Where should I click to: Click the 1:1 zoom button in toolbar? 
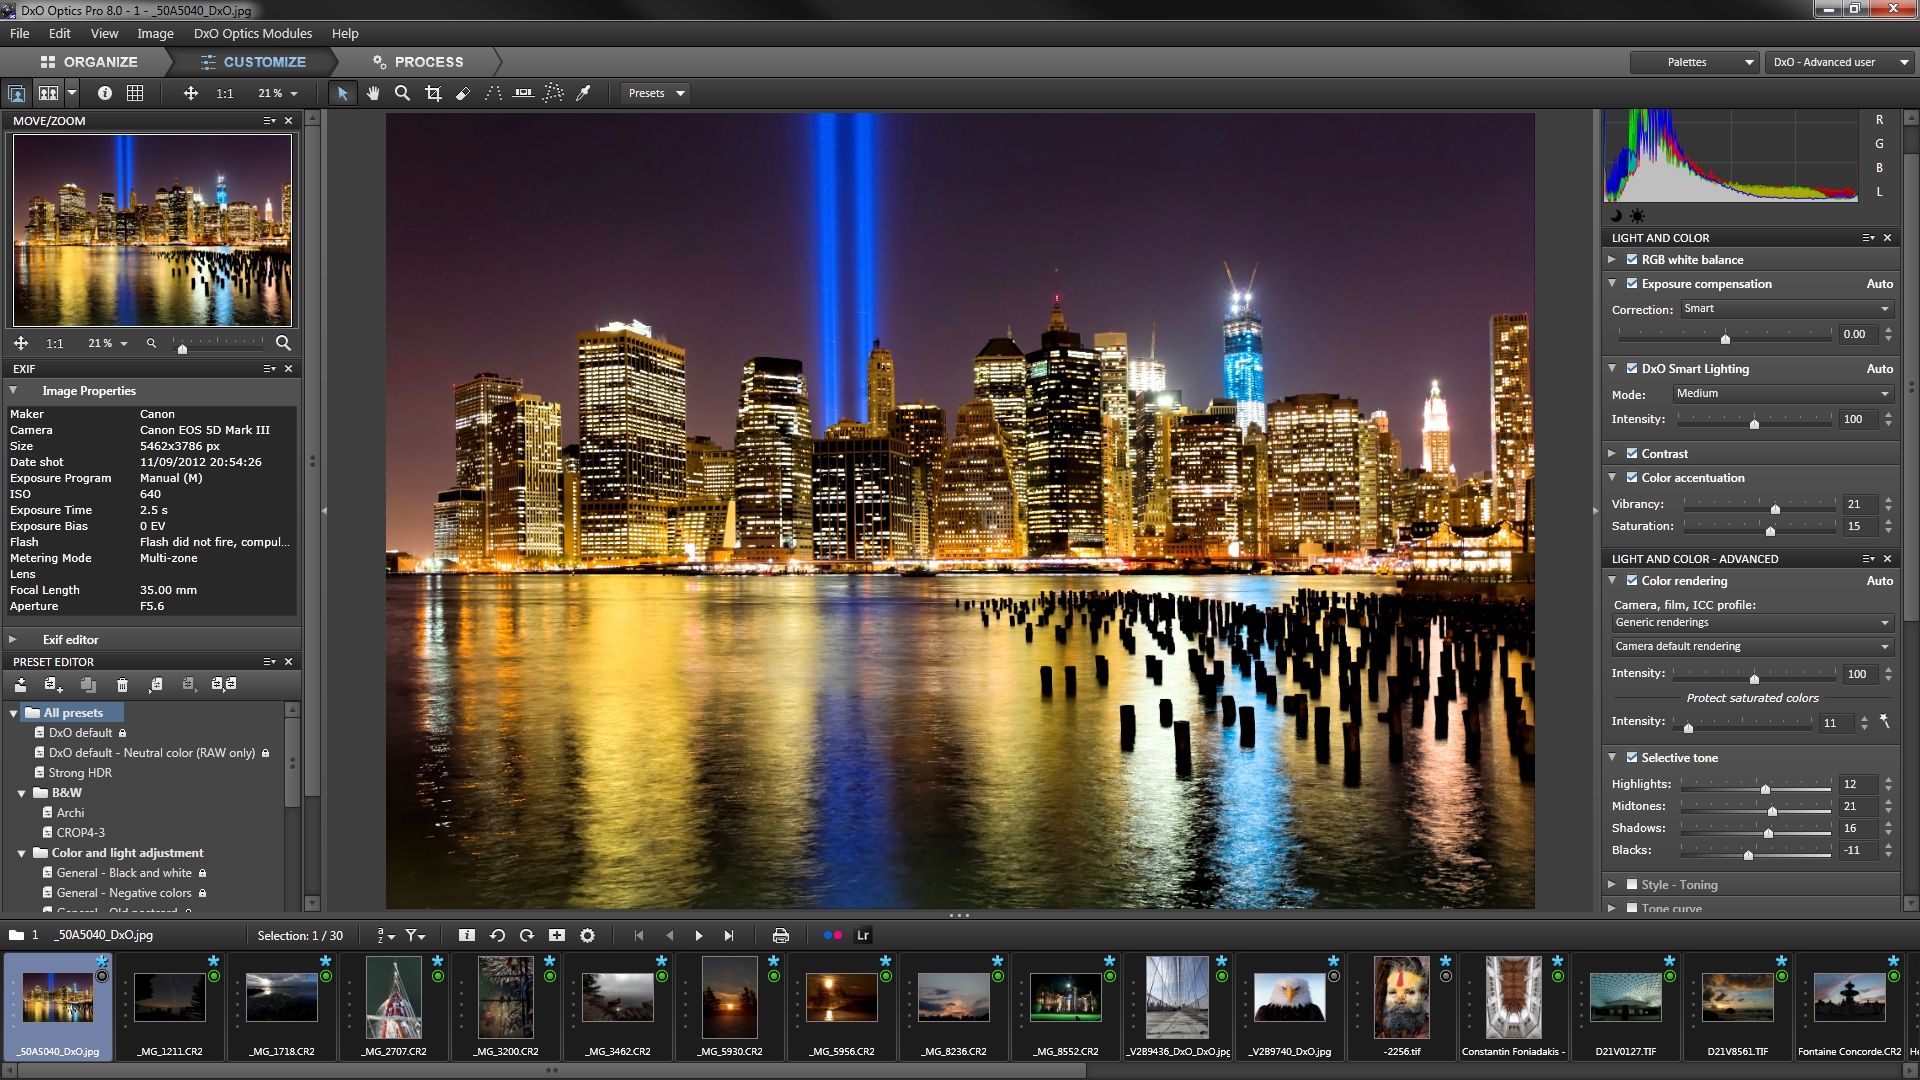[x=225, y=93]
